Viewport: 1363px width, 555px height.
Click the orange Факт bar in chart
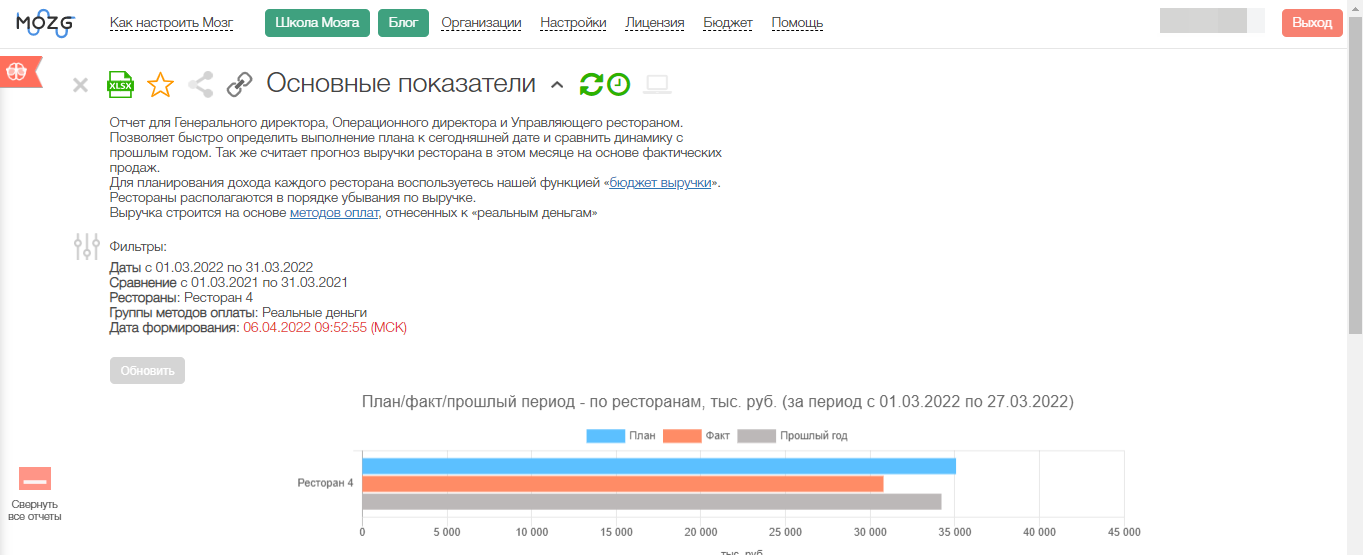[623, 484]
